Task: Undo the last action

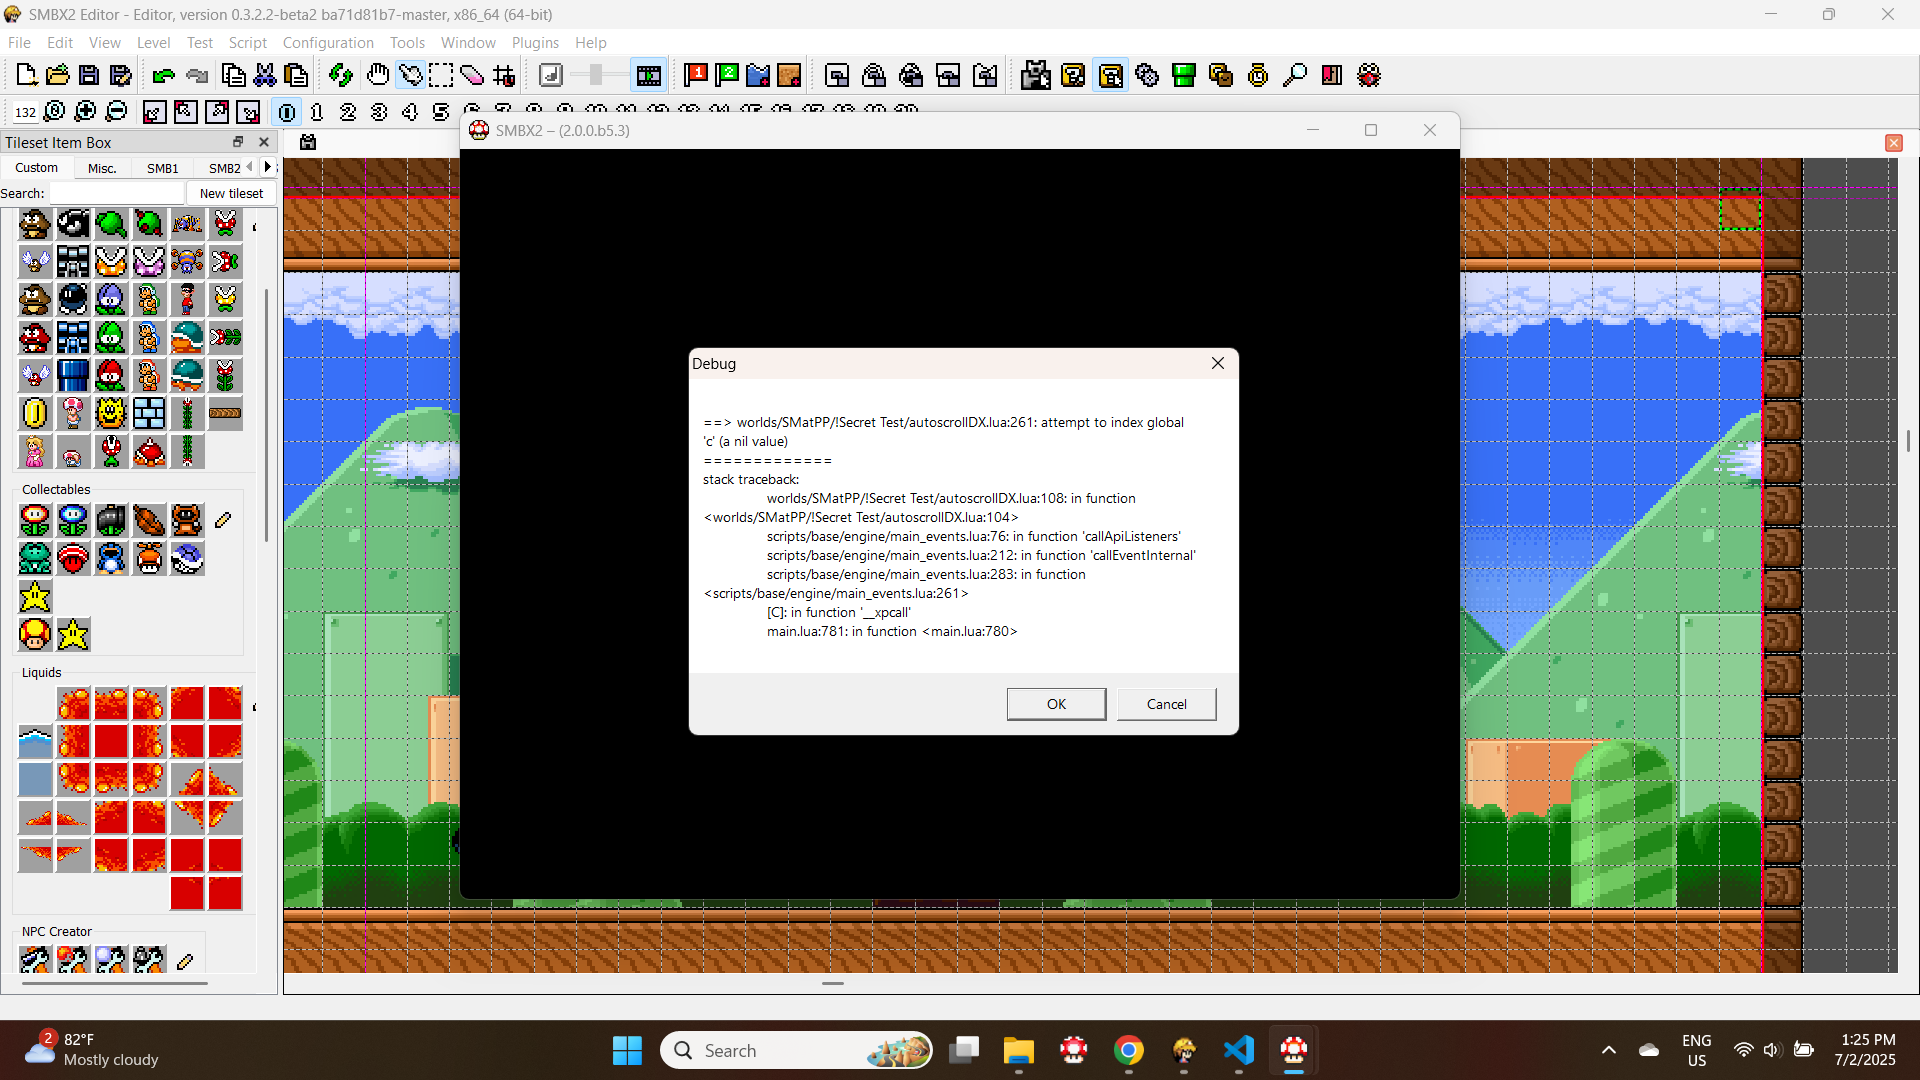Action: 163,75
